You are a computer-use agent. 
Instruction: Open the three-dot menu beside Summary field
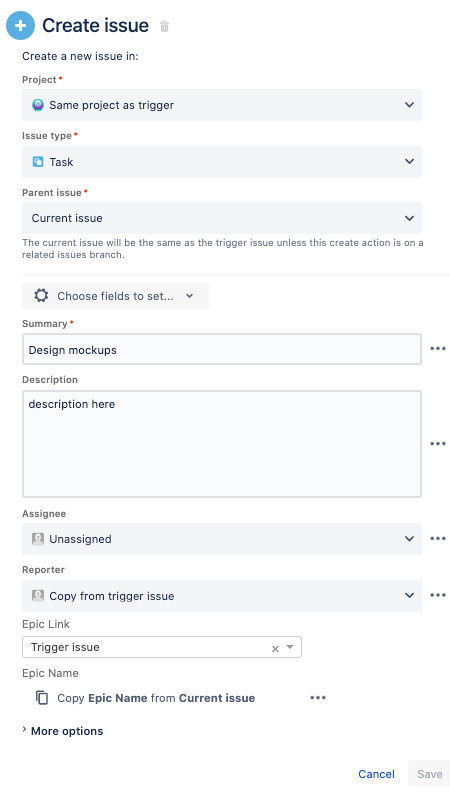point(437,349)
